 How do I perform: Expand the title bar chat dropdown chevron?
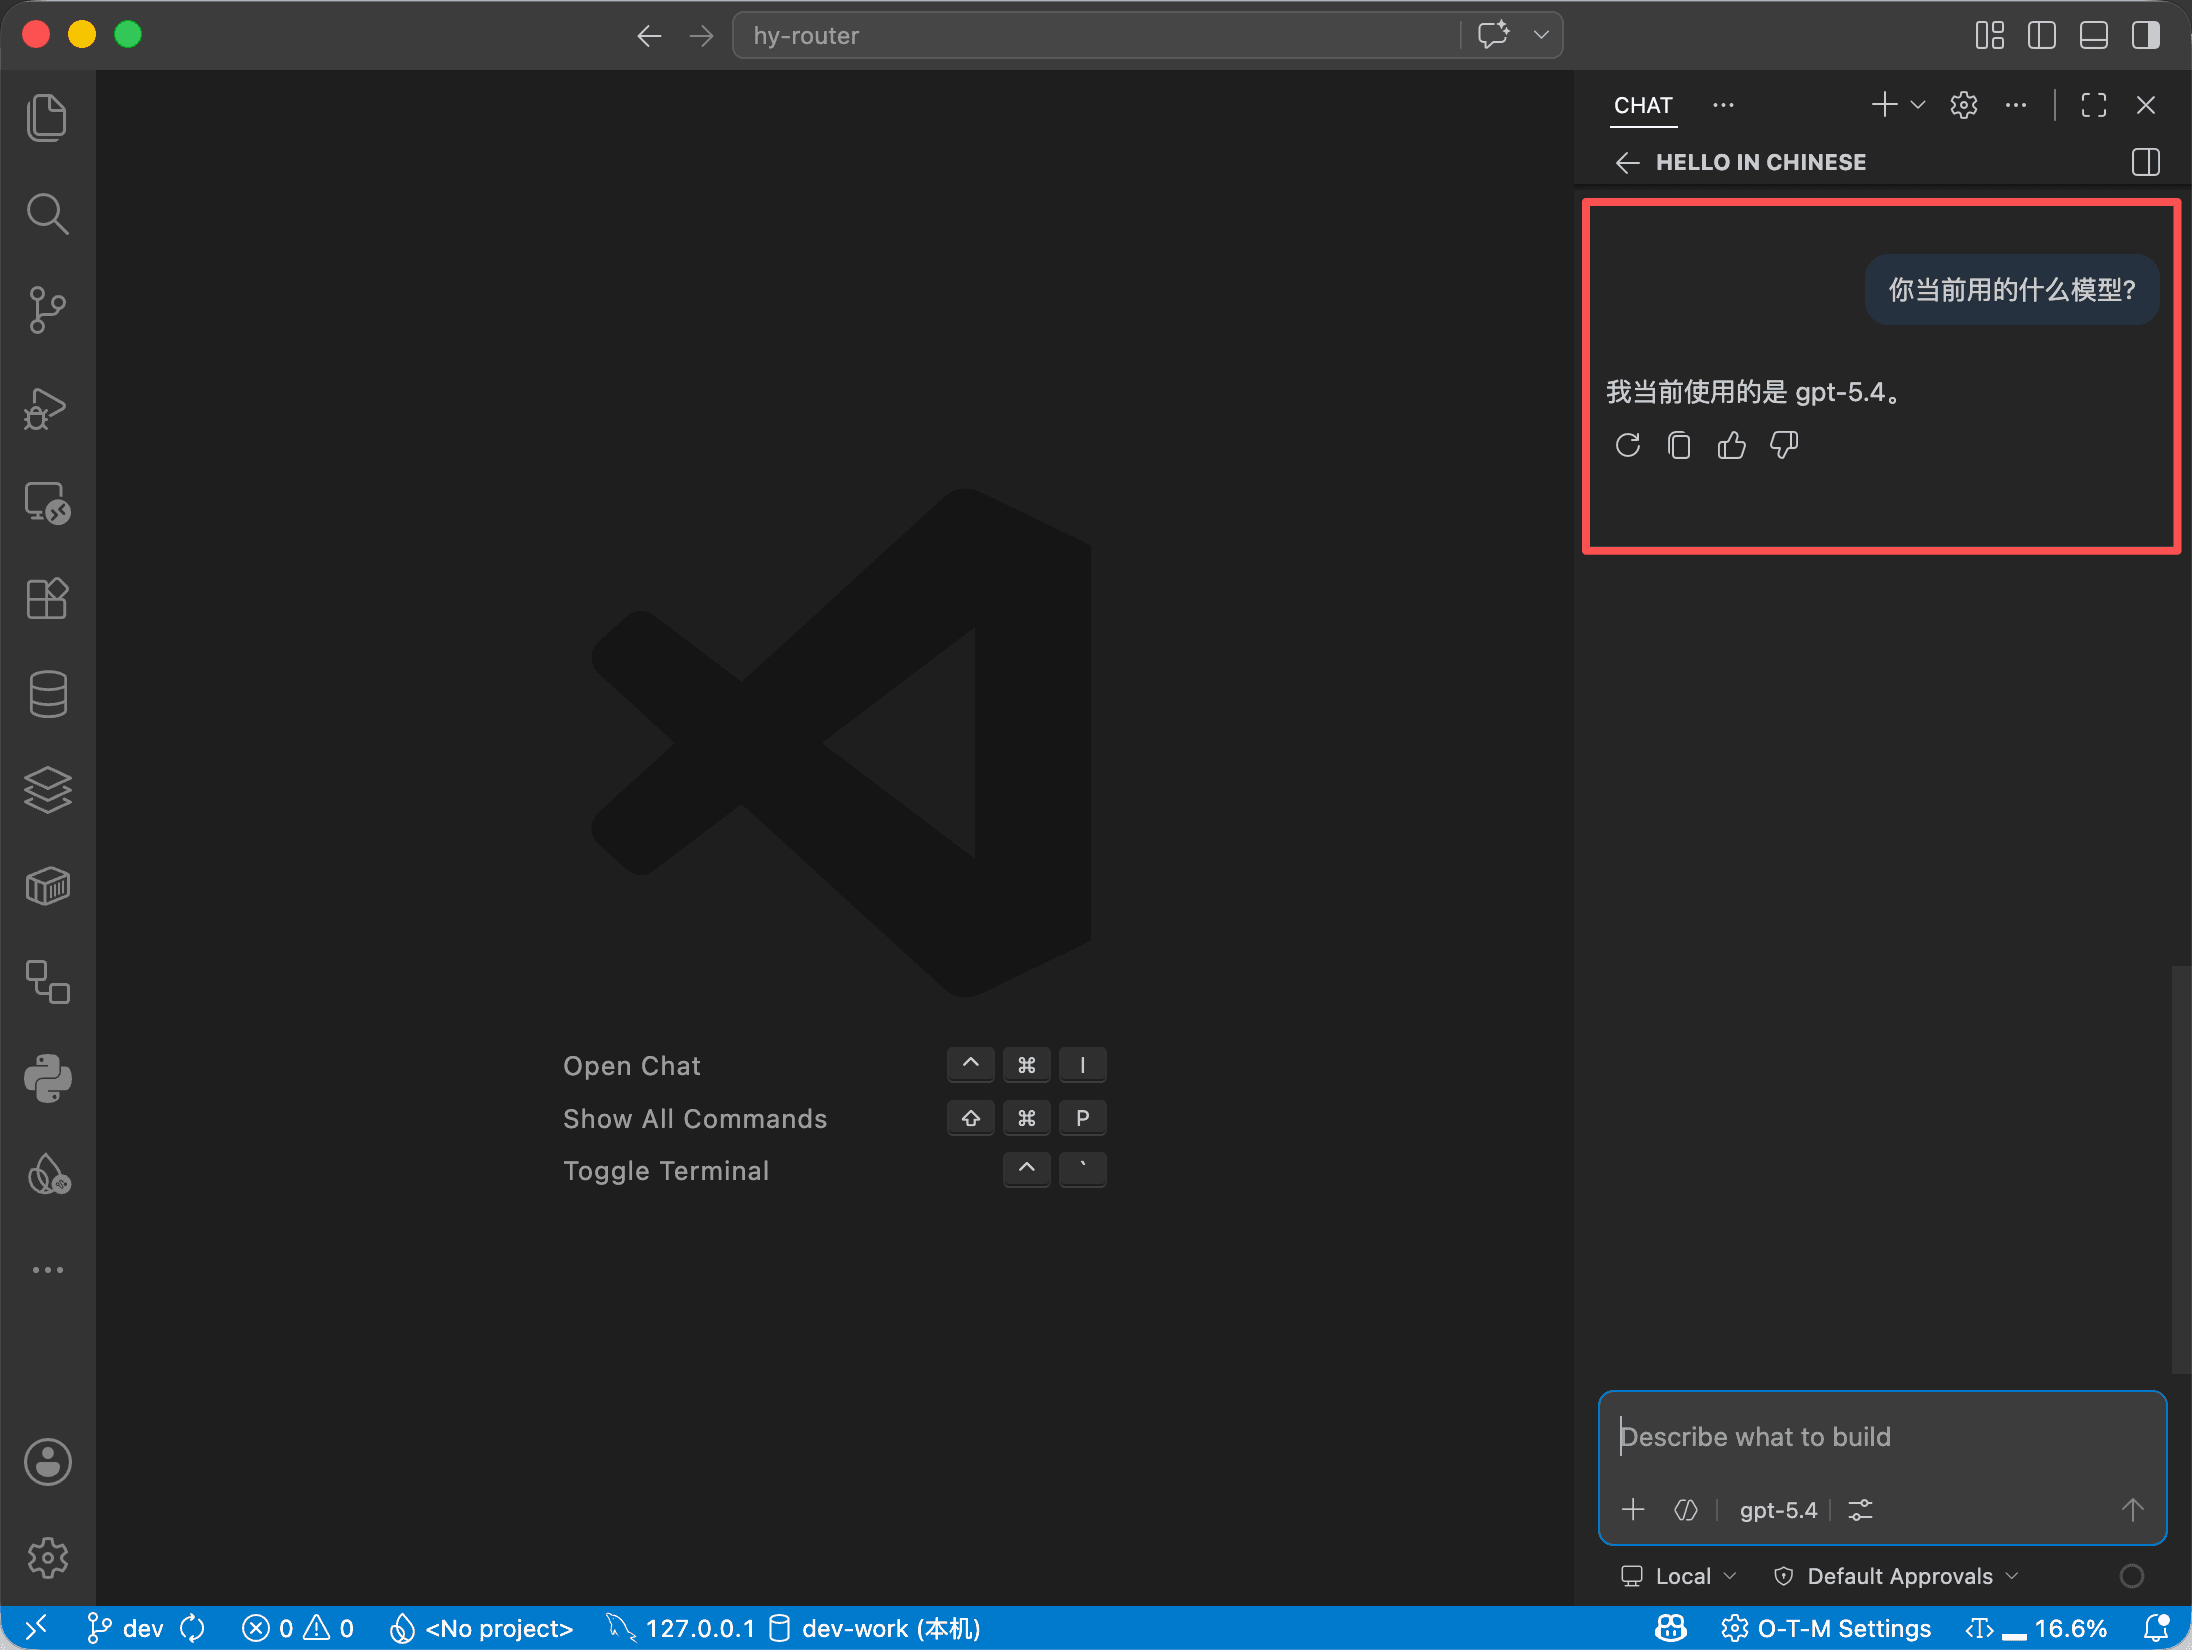[1541, 35]
